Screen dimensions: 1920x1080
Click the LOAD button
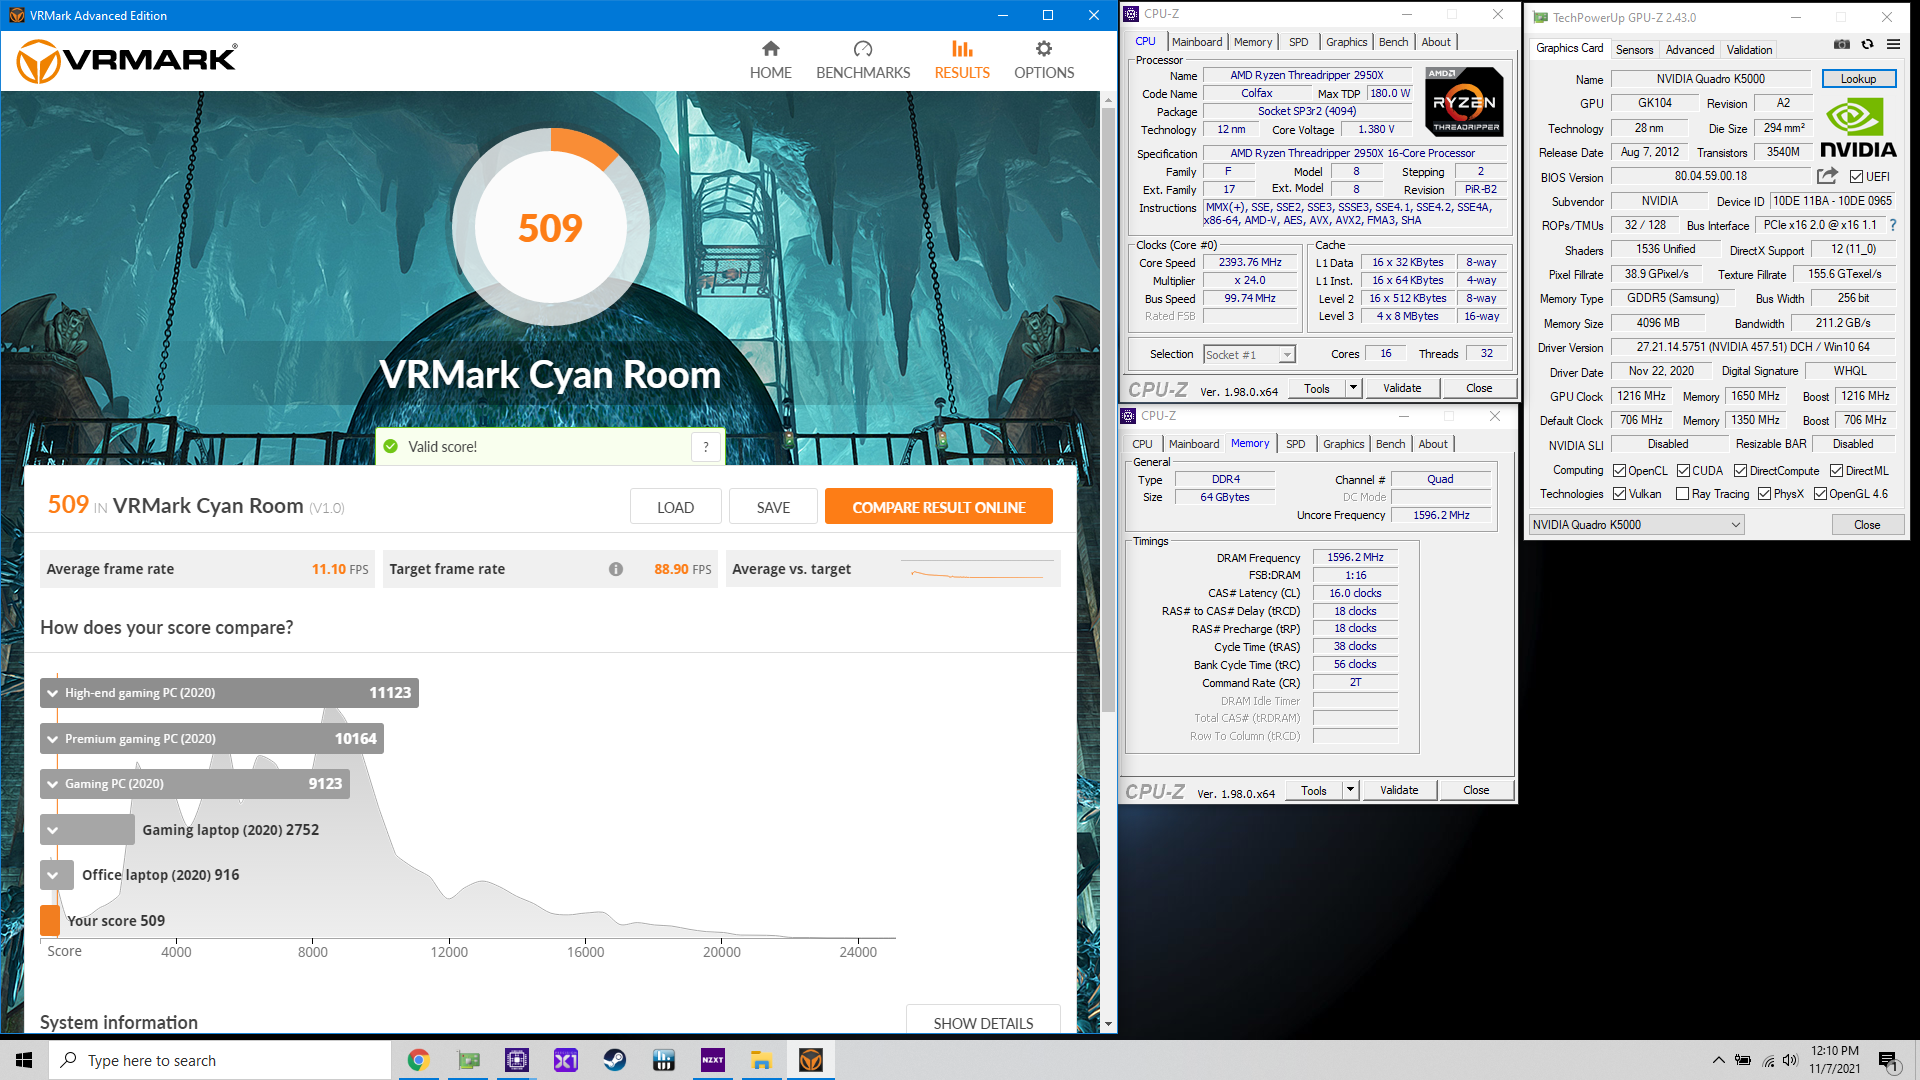pyautogui.click(x=675, y=507)
